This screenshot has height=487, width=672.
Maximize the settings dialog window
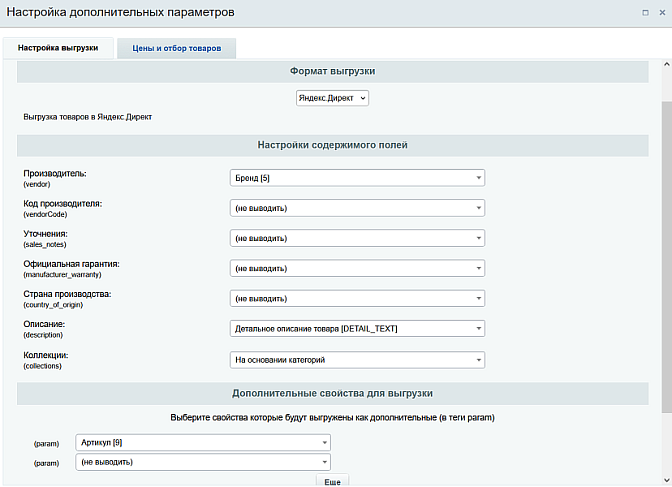pyautogui.click(x=645, y=13)
